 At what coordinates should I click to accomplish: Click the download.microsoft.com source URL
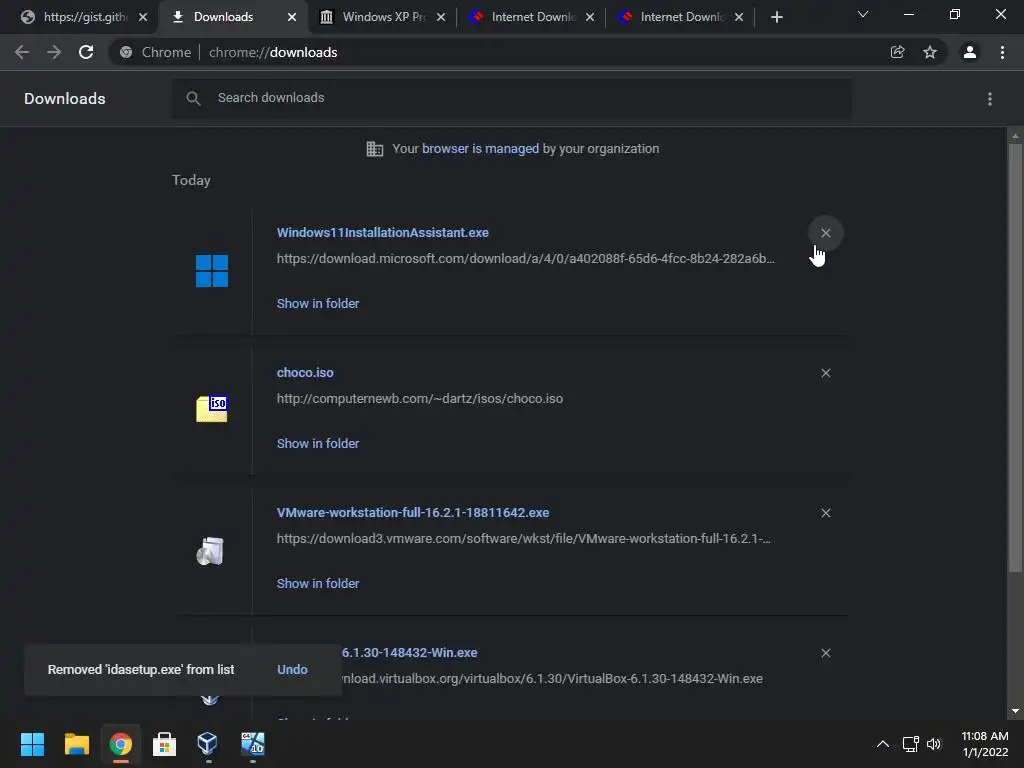point(526,259)
